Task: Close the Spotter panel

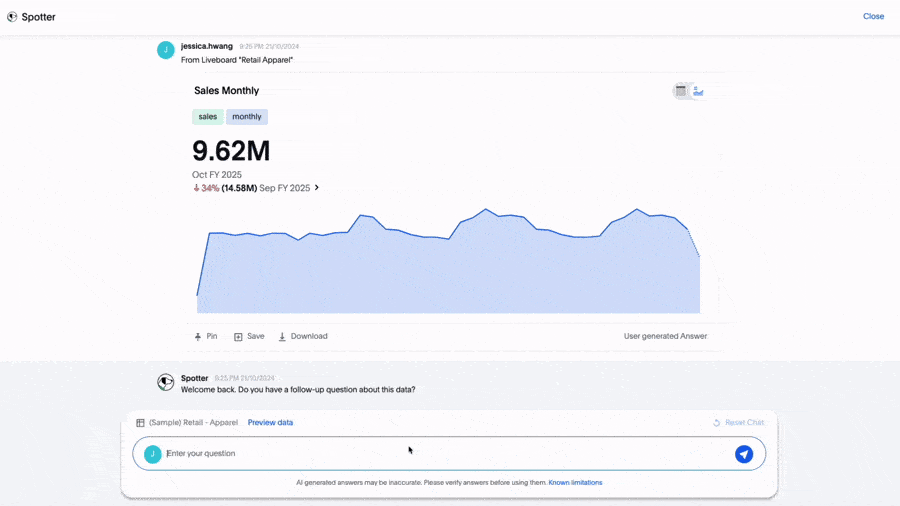Action: 873,17
